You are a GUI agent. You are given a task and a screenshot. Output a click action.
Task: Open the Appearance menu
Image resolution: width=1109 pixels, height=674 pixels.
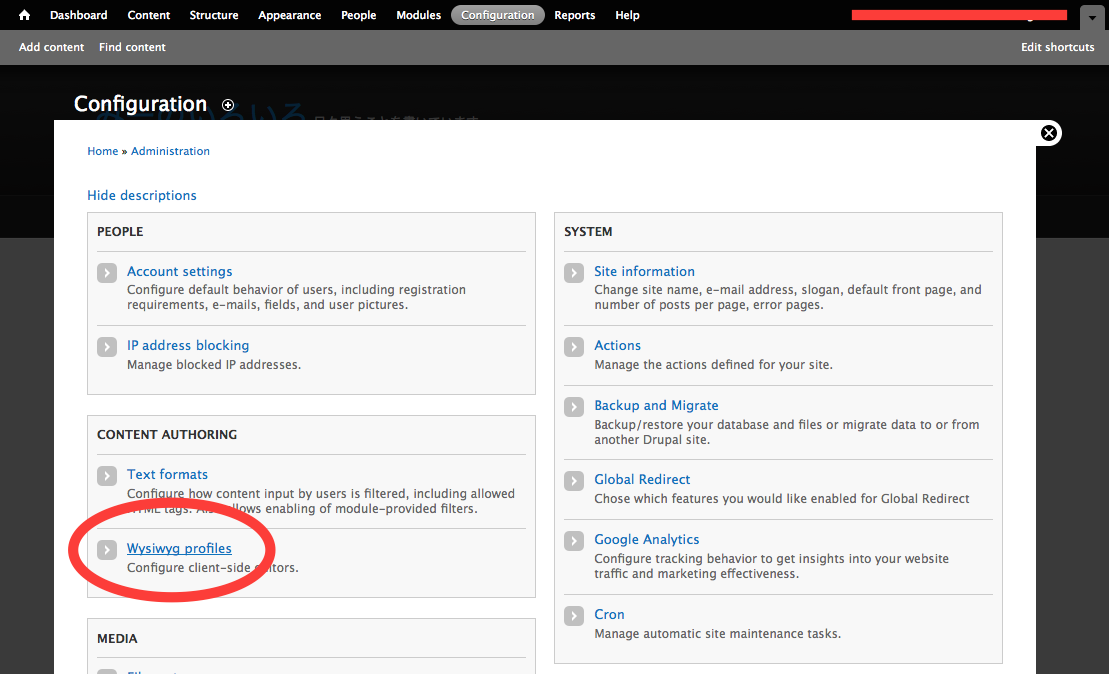[289, 15]
